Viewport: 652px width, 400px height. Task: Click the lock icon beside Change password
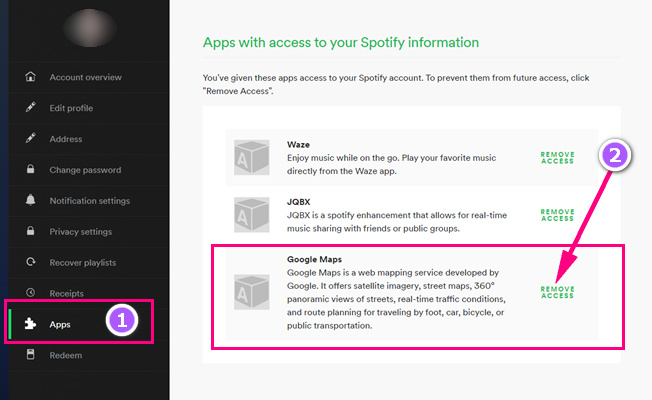point(30,170)
